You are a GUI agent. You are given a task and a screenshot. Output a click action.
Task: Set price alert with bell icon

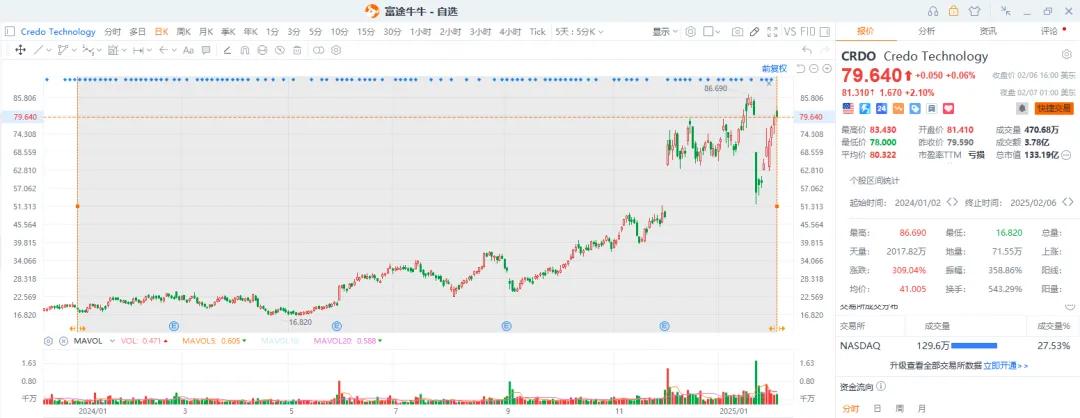click(1022, 108)
